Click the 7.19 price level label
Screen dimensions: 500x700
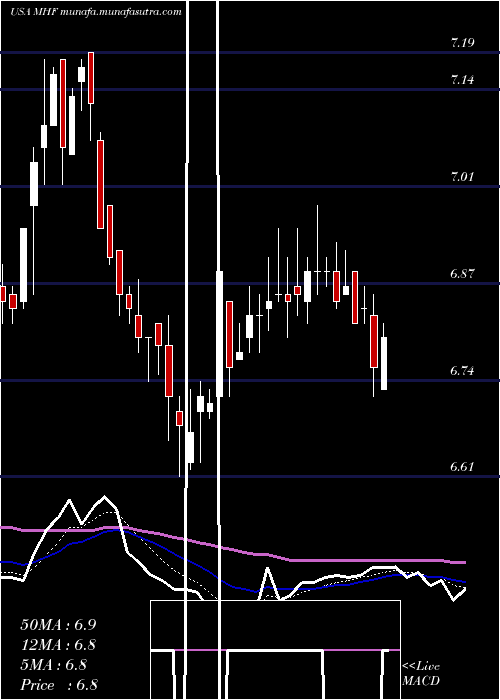coord(462,43)
